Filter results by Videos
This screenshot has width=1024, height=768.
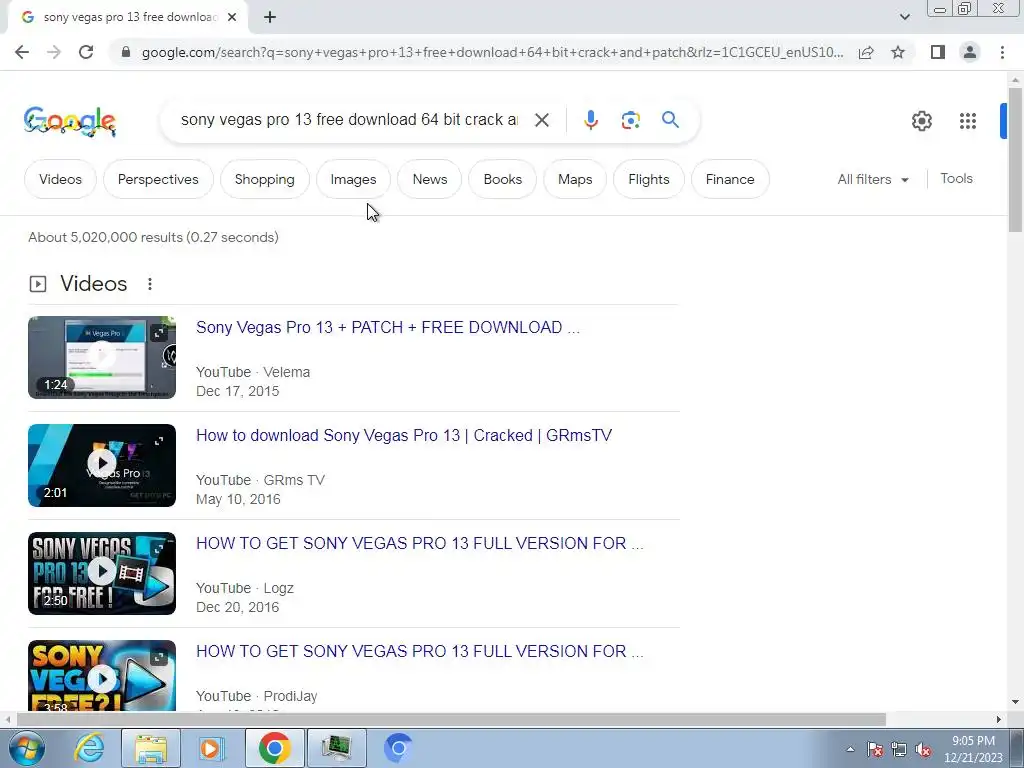(x=60, y=179)
